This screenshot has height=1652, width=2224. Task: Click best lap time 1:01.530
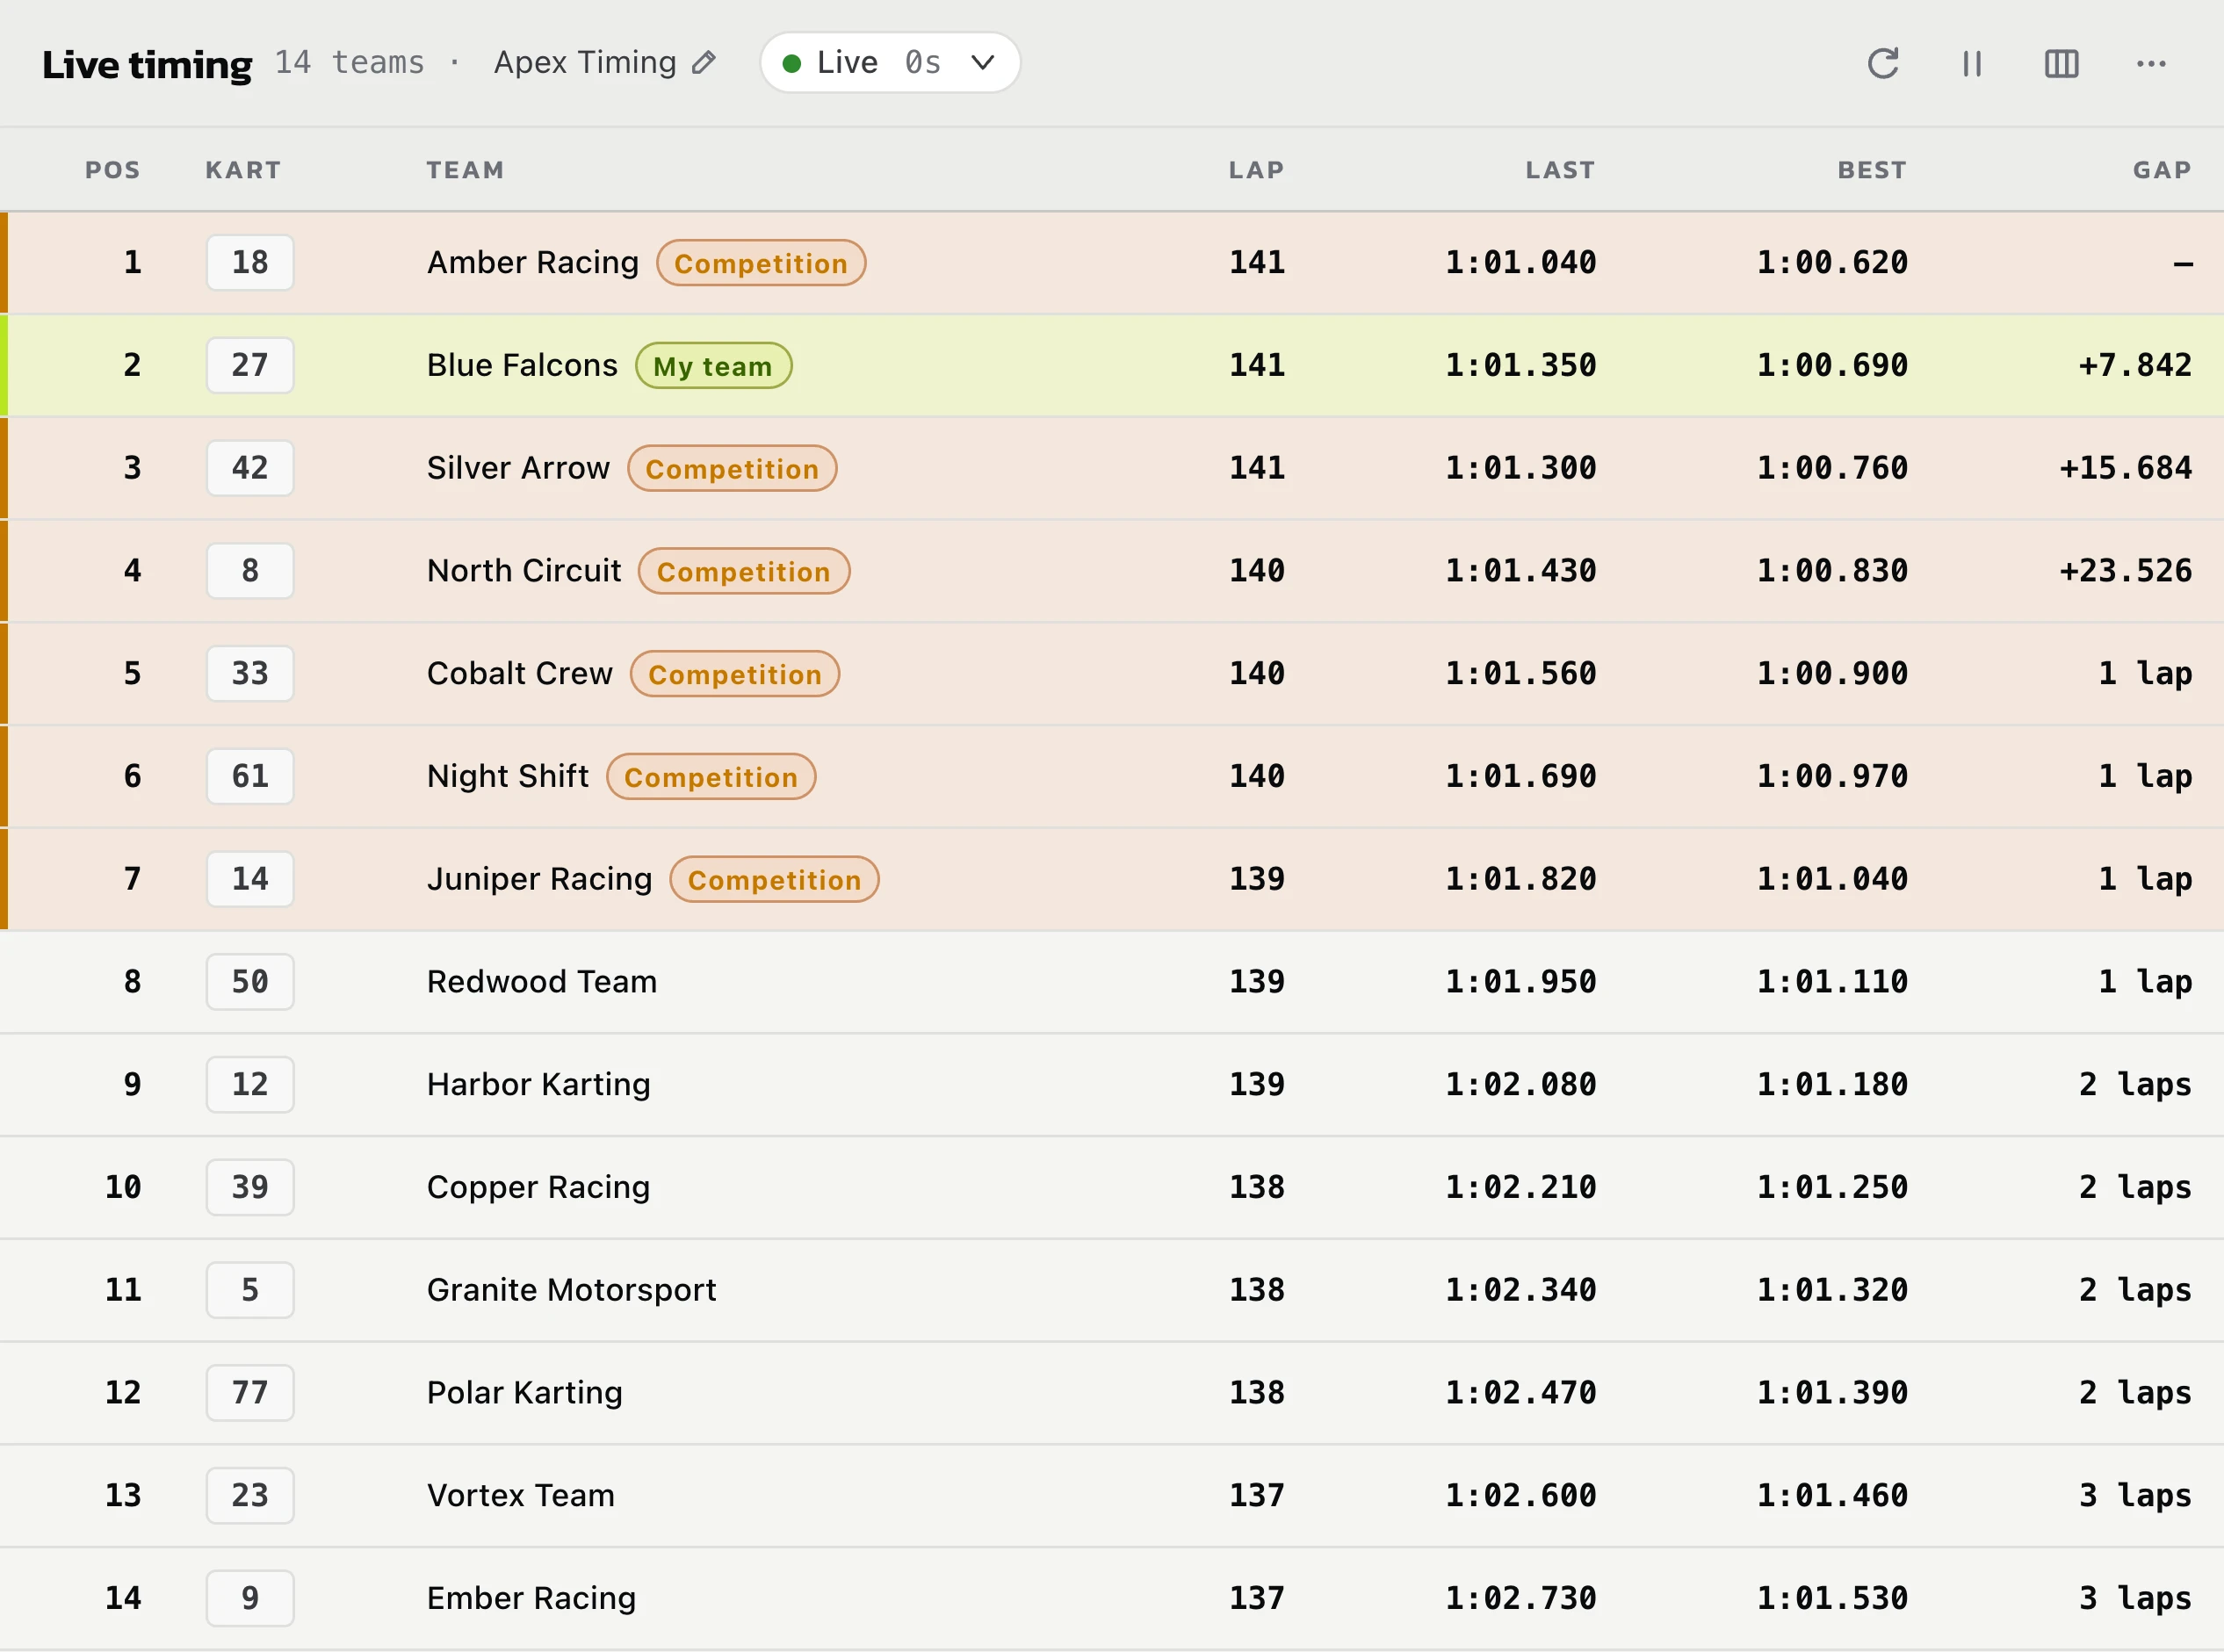click(x=1832, y=1598)
